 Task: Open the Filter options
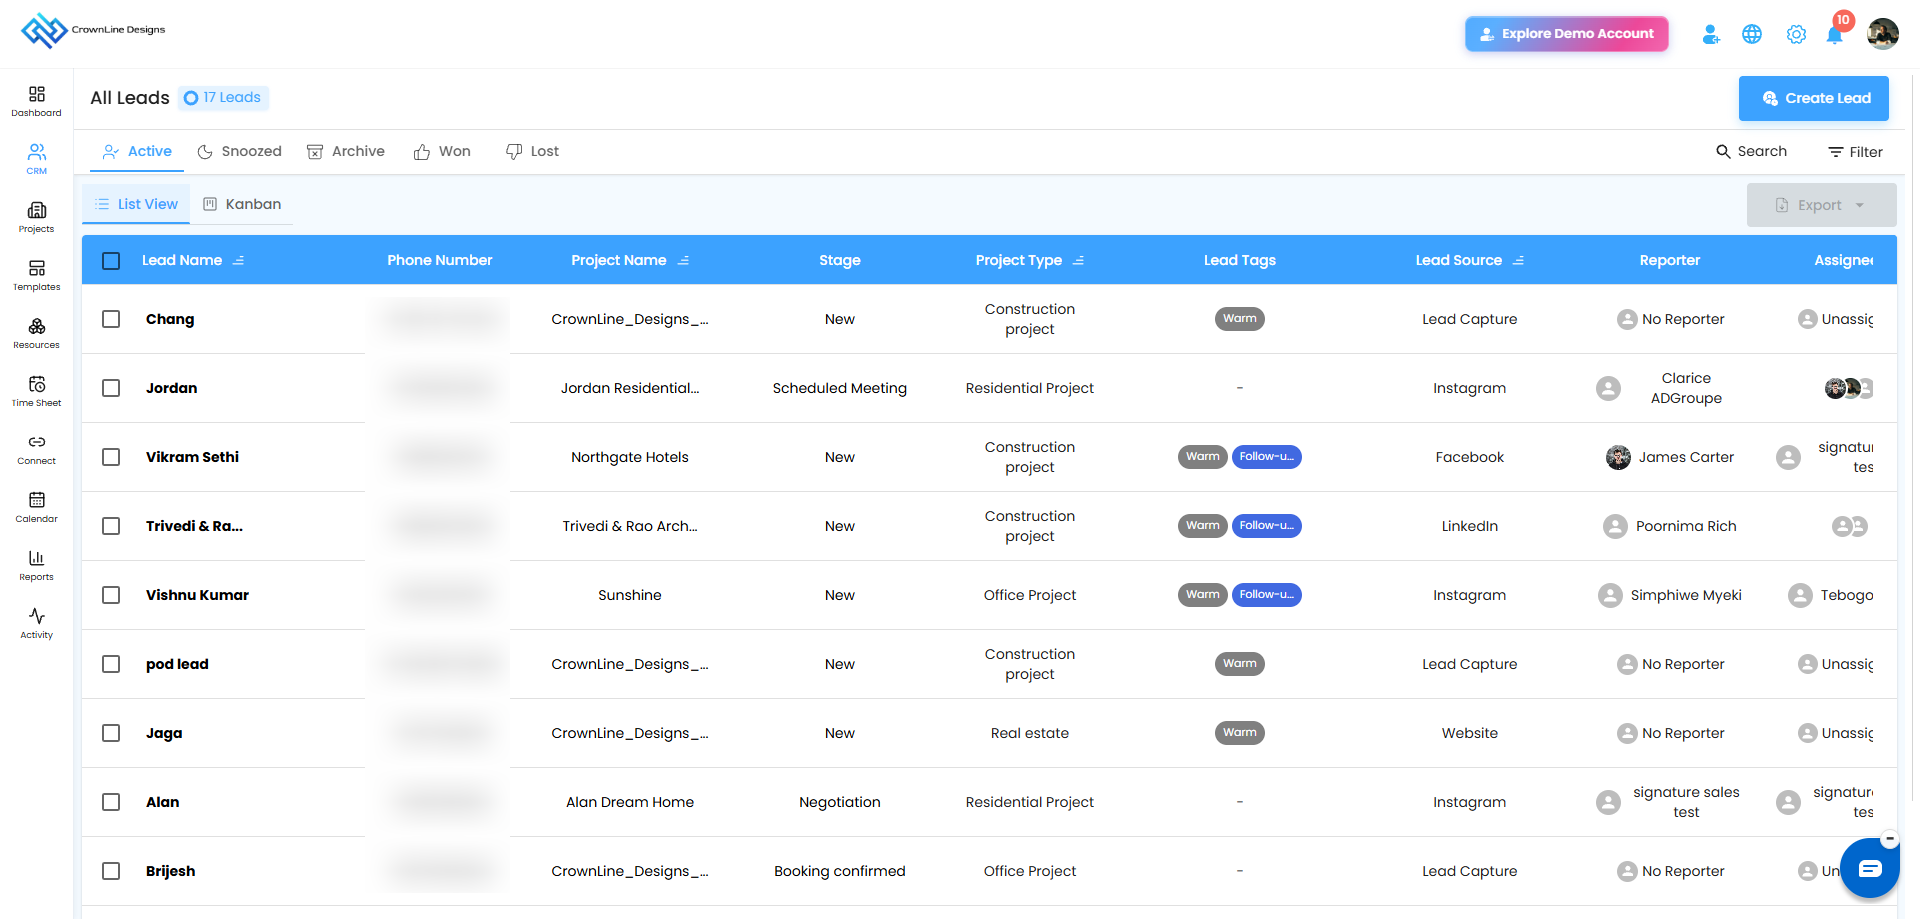[x=1855, y=152]
